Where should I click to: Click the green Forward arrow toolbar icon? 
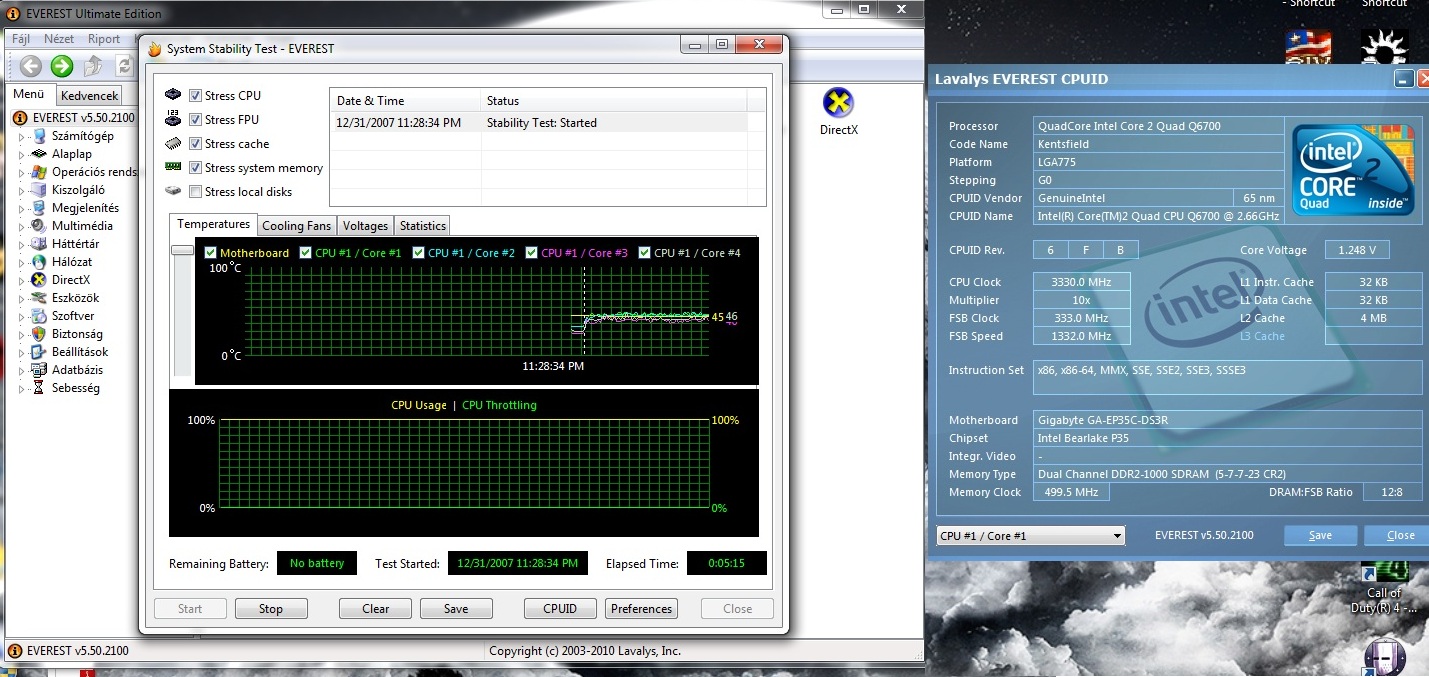pyautogui.click(x=62, y=66)
